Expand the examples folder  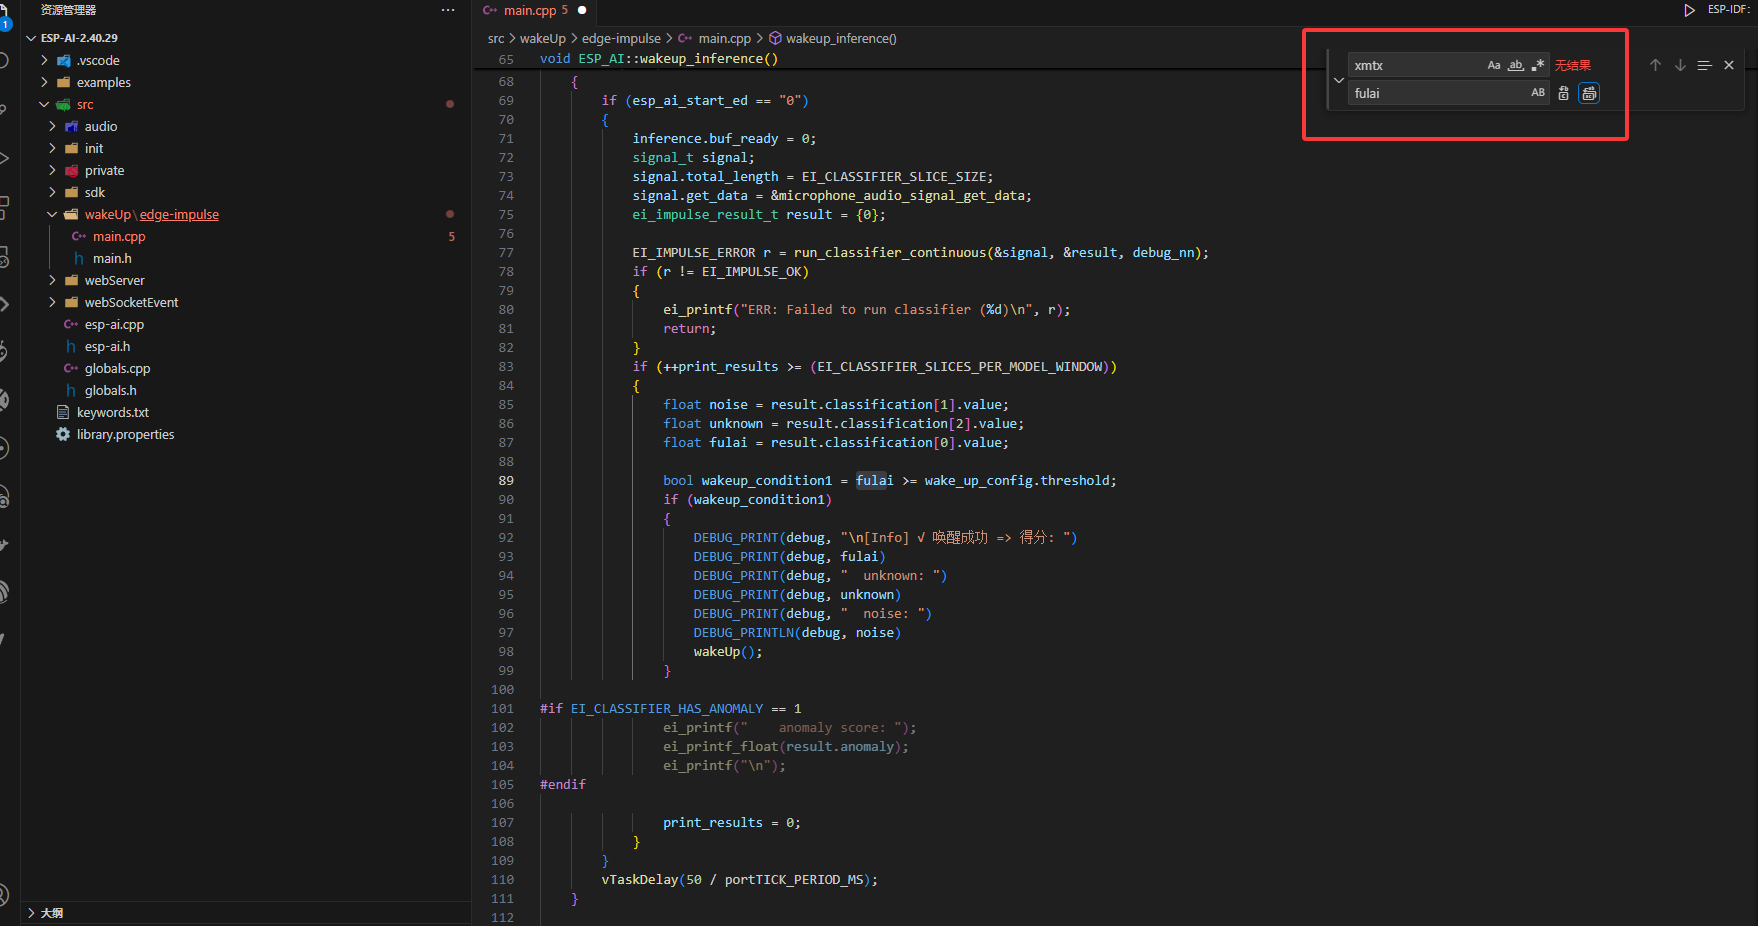click(x=103, y=83)
